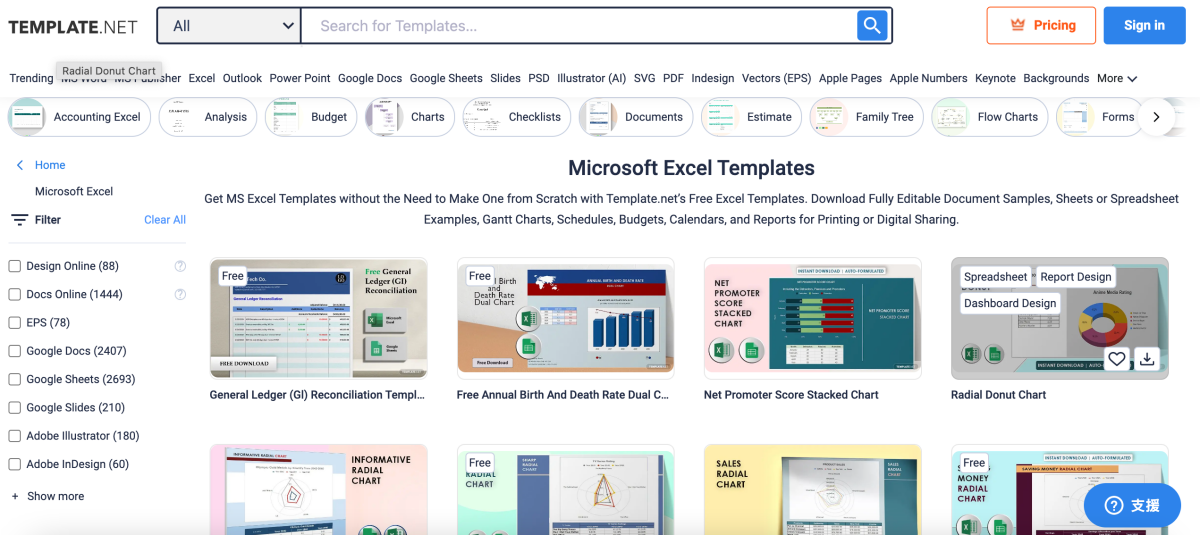Viewport: 1200px width, 535px height.
Task: Click help icon next to Docs Online
Action: [x=180, y=294]
